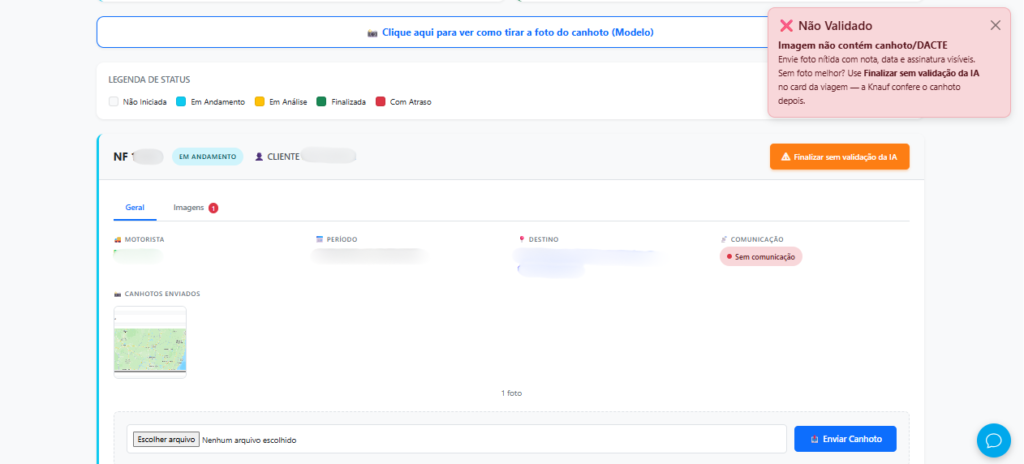Click icon on the Enviar Canhoto button
The height and width of the screenshot is (464, 1024).
(814, 439)
